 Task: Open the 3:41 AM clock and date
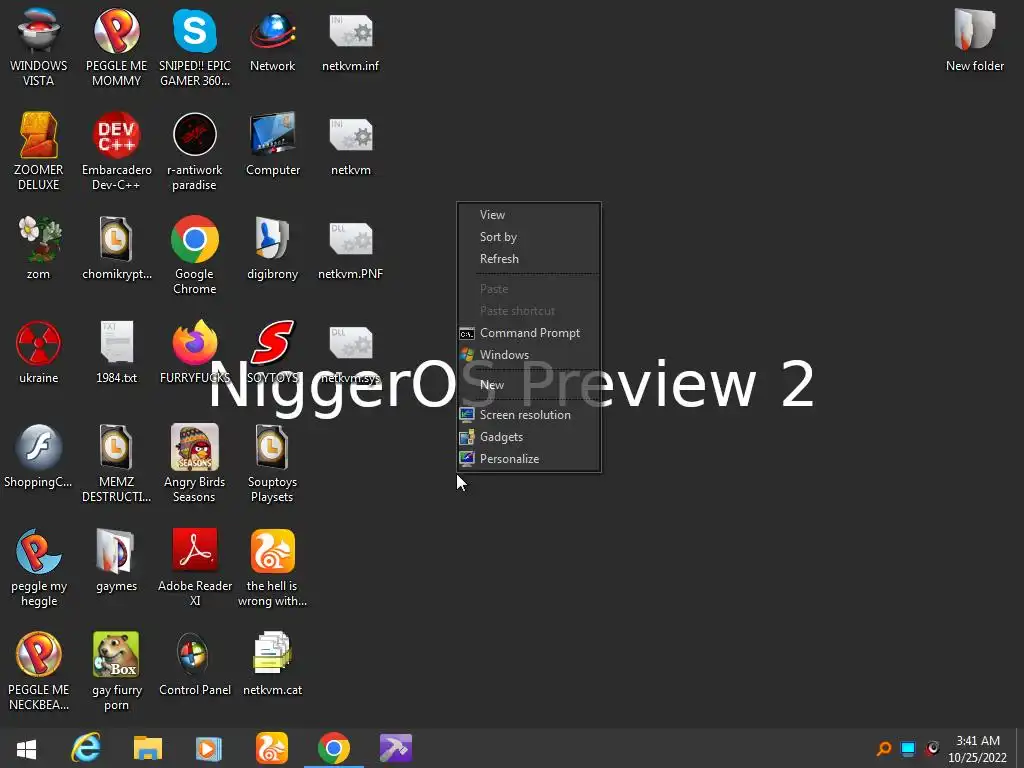pos(978,749)
